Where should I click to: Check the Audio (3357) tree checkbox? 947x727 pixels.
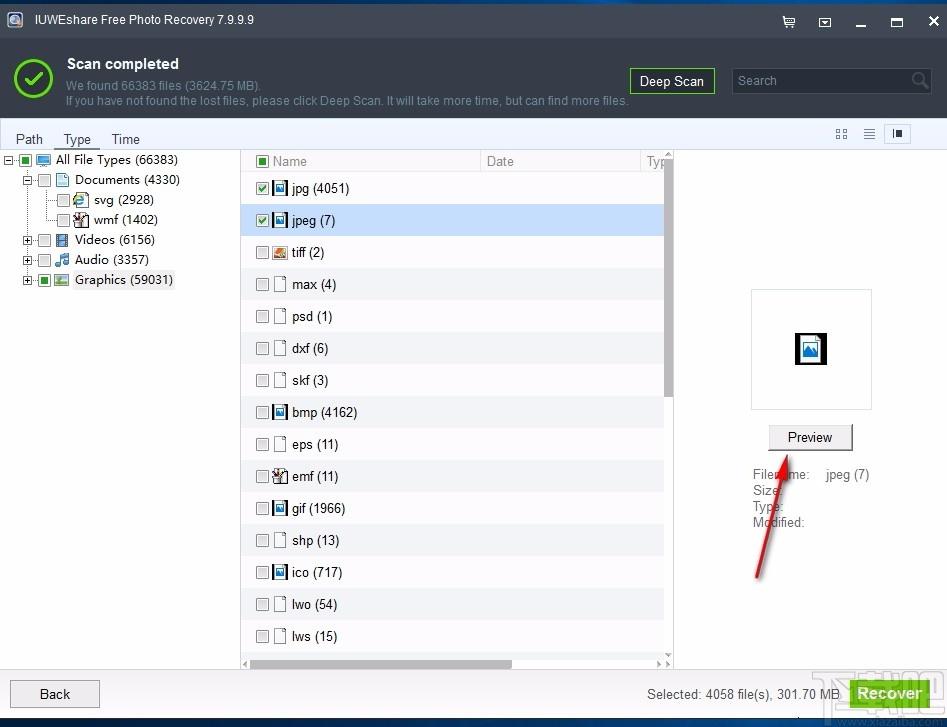click(x=44, y=260)
